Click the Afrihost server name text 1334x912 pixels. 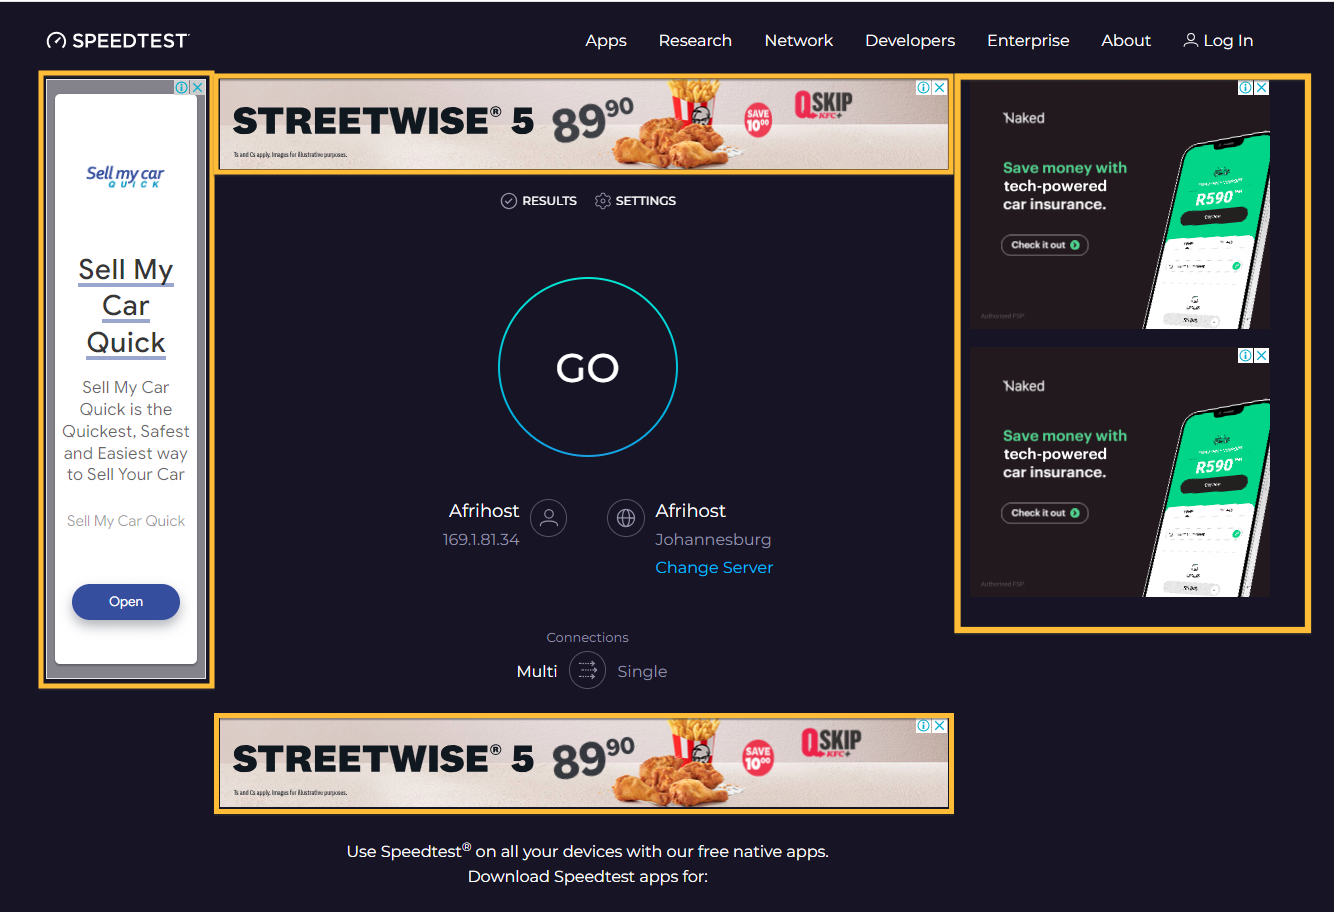(690, 510)
